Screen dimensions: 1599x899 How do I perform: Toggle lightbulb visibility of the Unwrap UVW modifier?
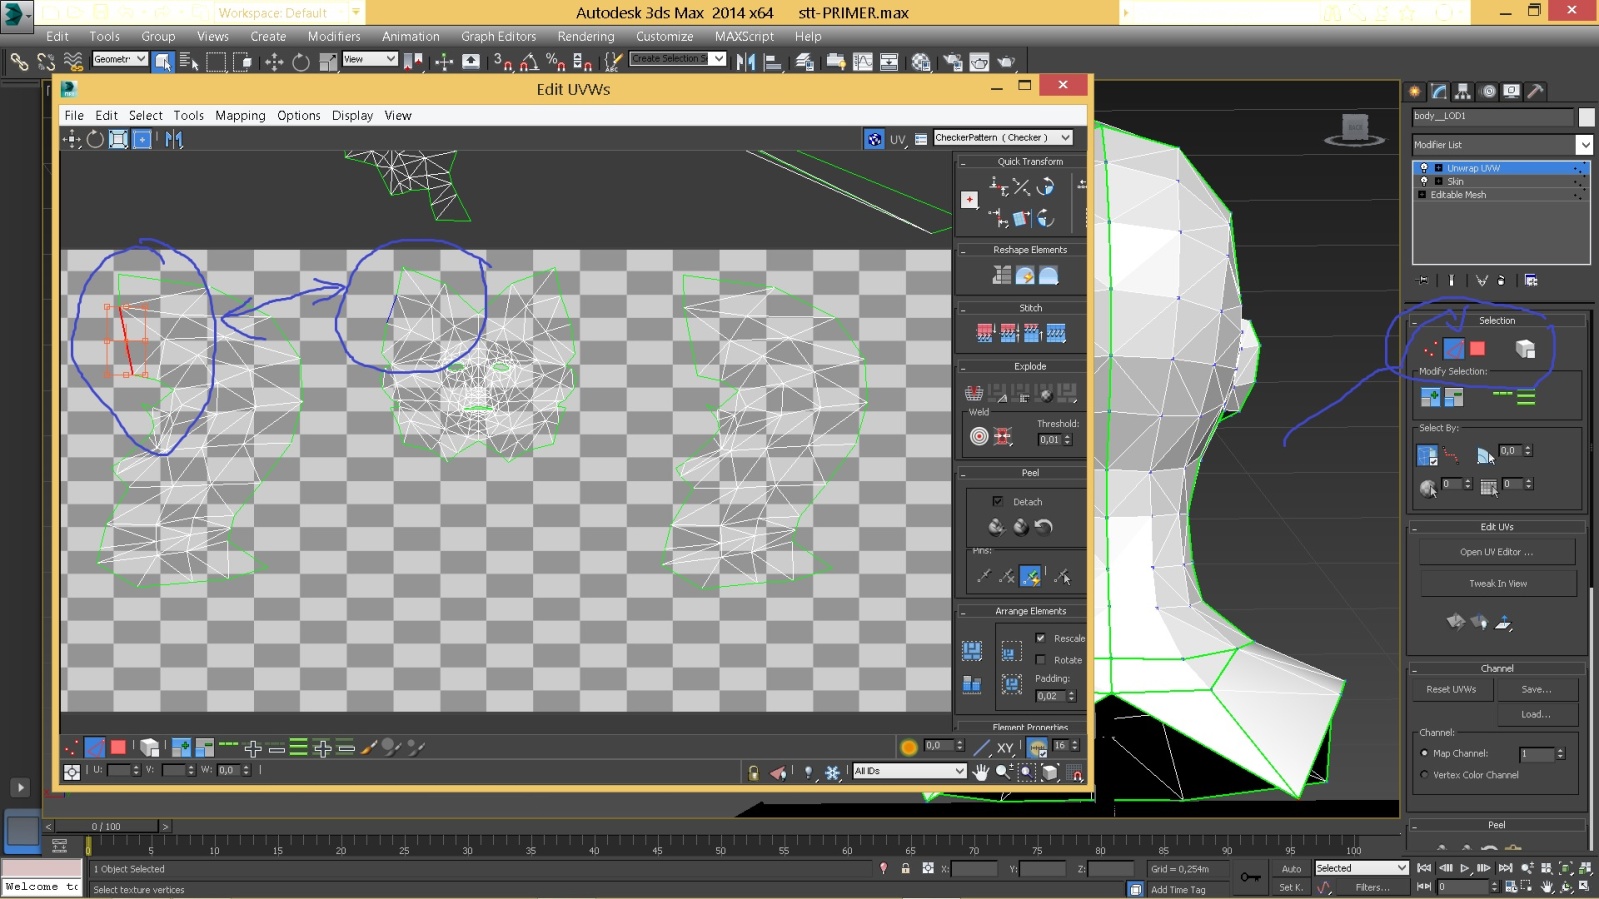click(x=1424, y=168)
